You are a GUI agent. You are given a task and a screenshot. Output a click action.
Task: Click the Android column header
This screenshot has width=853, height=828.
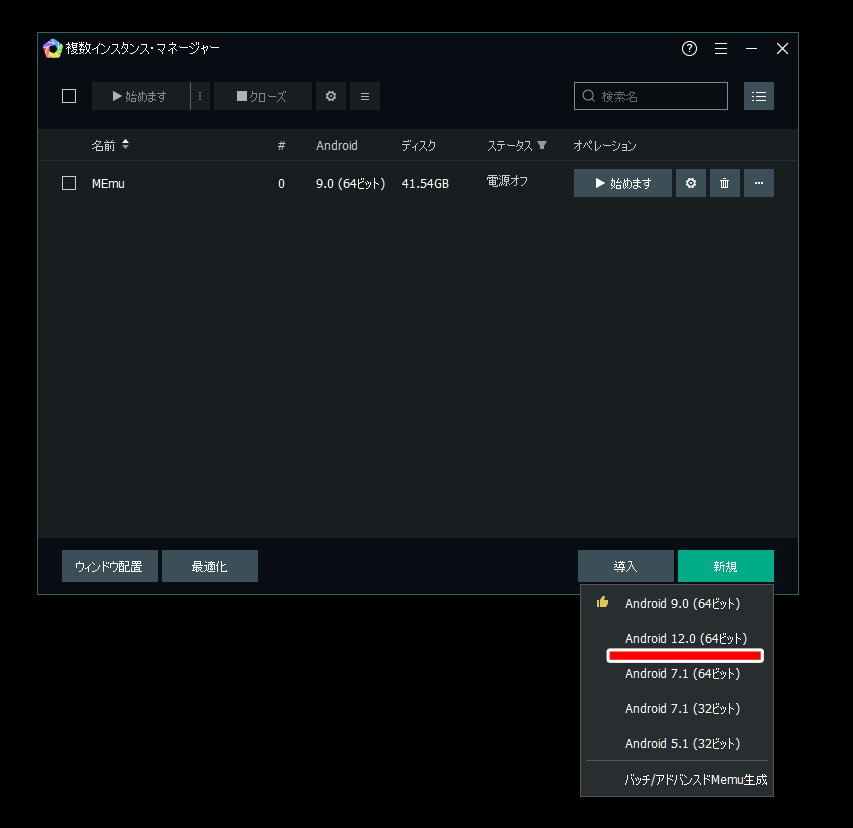[337, 146]
